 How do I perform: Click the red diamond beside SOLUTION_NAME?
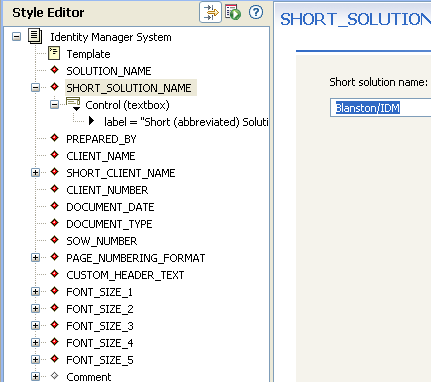[x=55, y=70]
